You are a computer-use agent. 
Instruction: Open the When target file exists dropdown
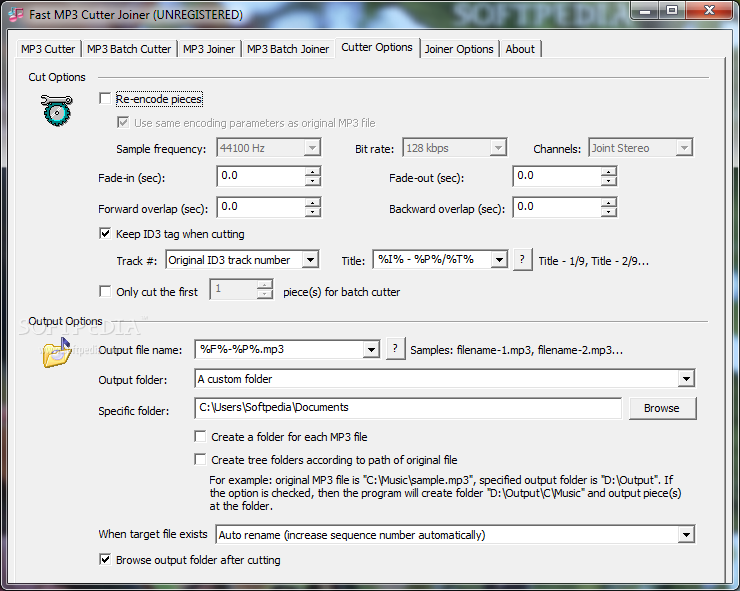pos(686,535)
